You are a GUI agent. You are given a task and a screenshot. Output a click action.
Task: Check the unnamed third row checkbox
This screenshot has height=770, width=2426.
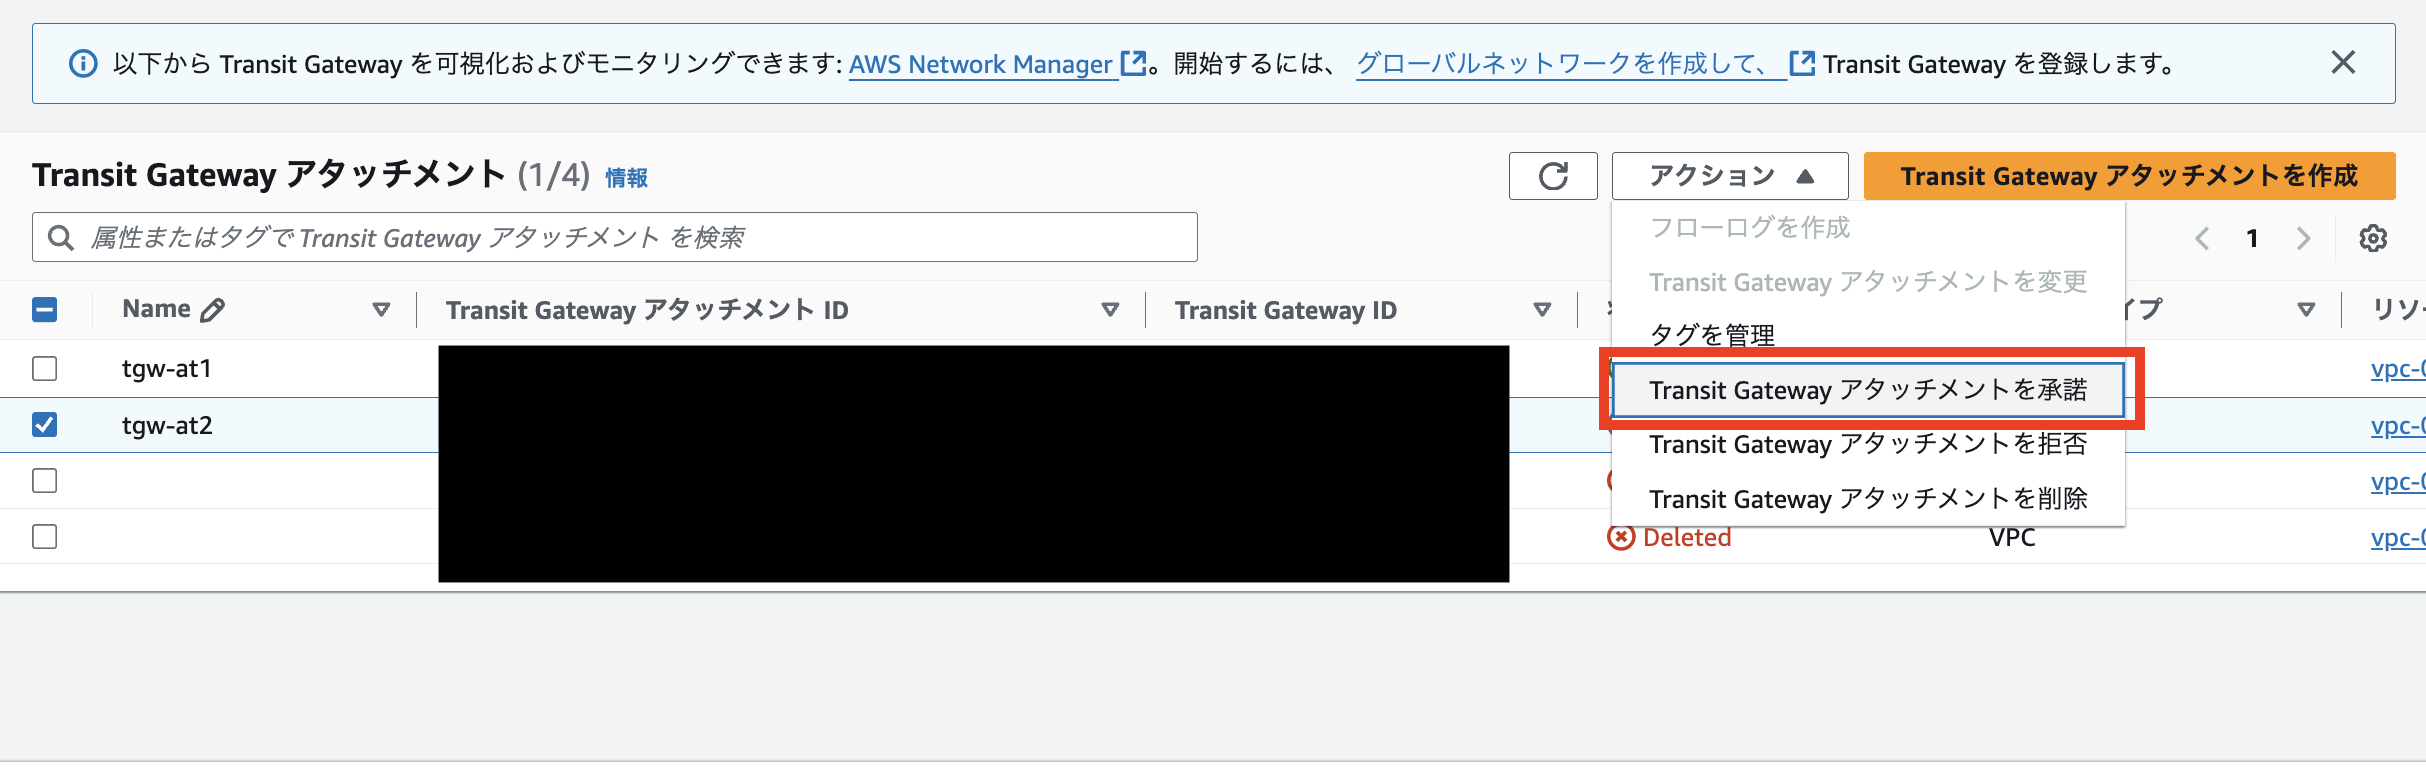(45, 481)
